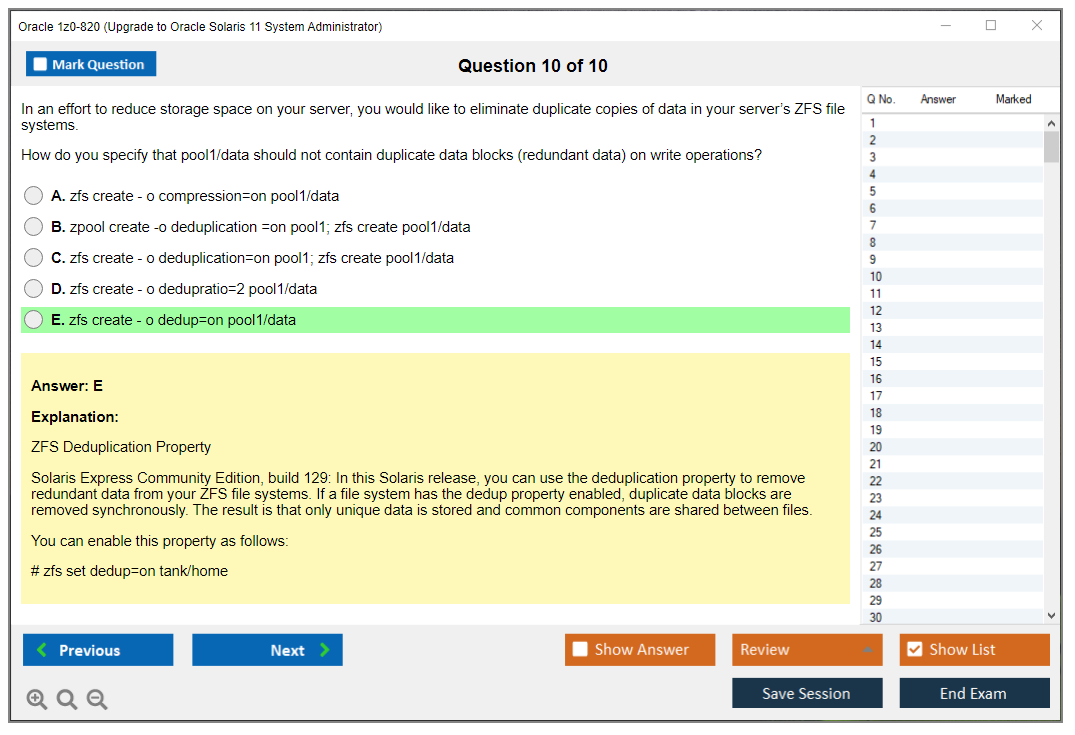
Task: Toggle the Show Answer checkbox
Action: [x=581, y=650]
